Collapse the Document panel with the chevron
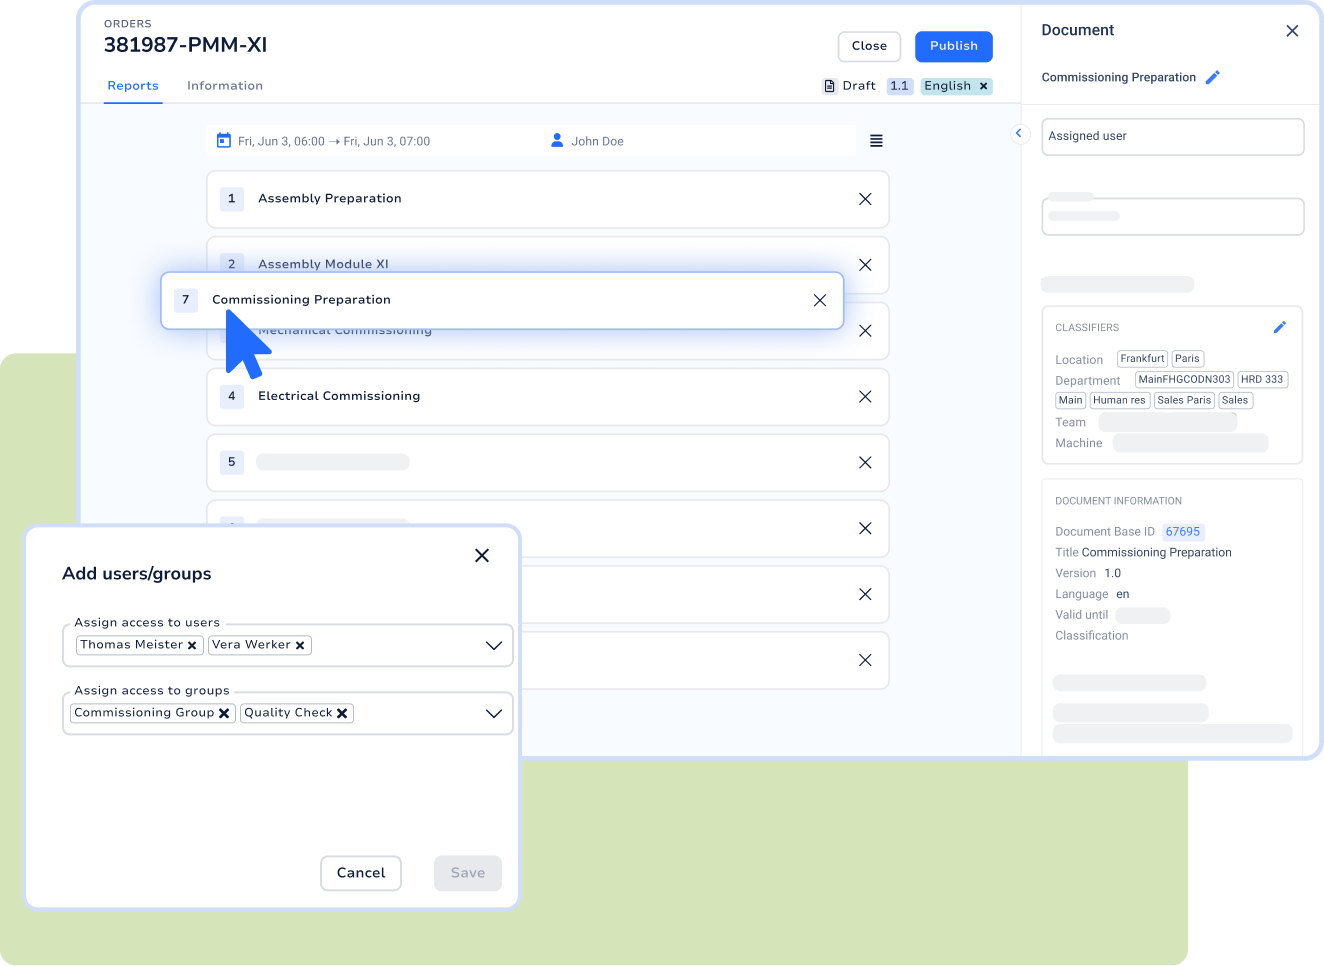The image size is (1324, 966). [1019, 133]
